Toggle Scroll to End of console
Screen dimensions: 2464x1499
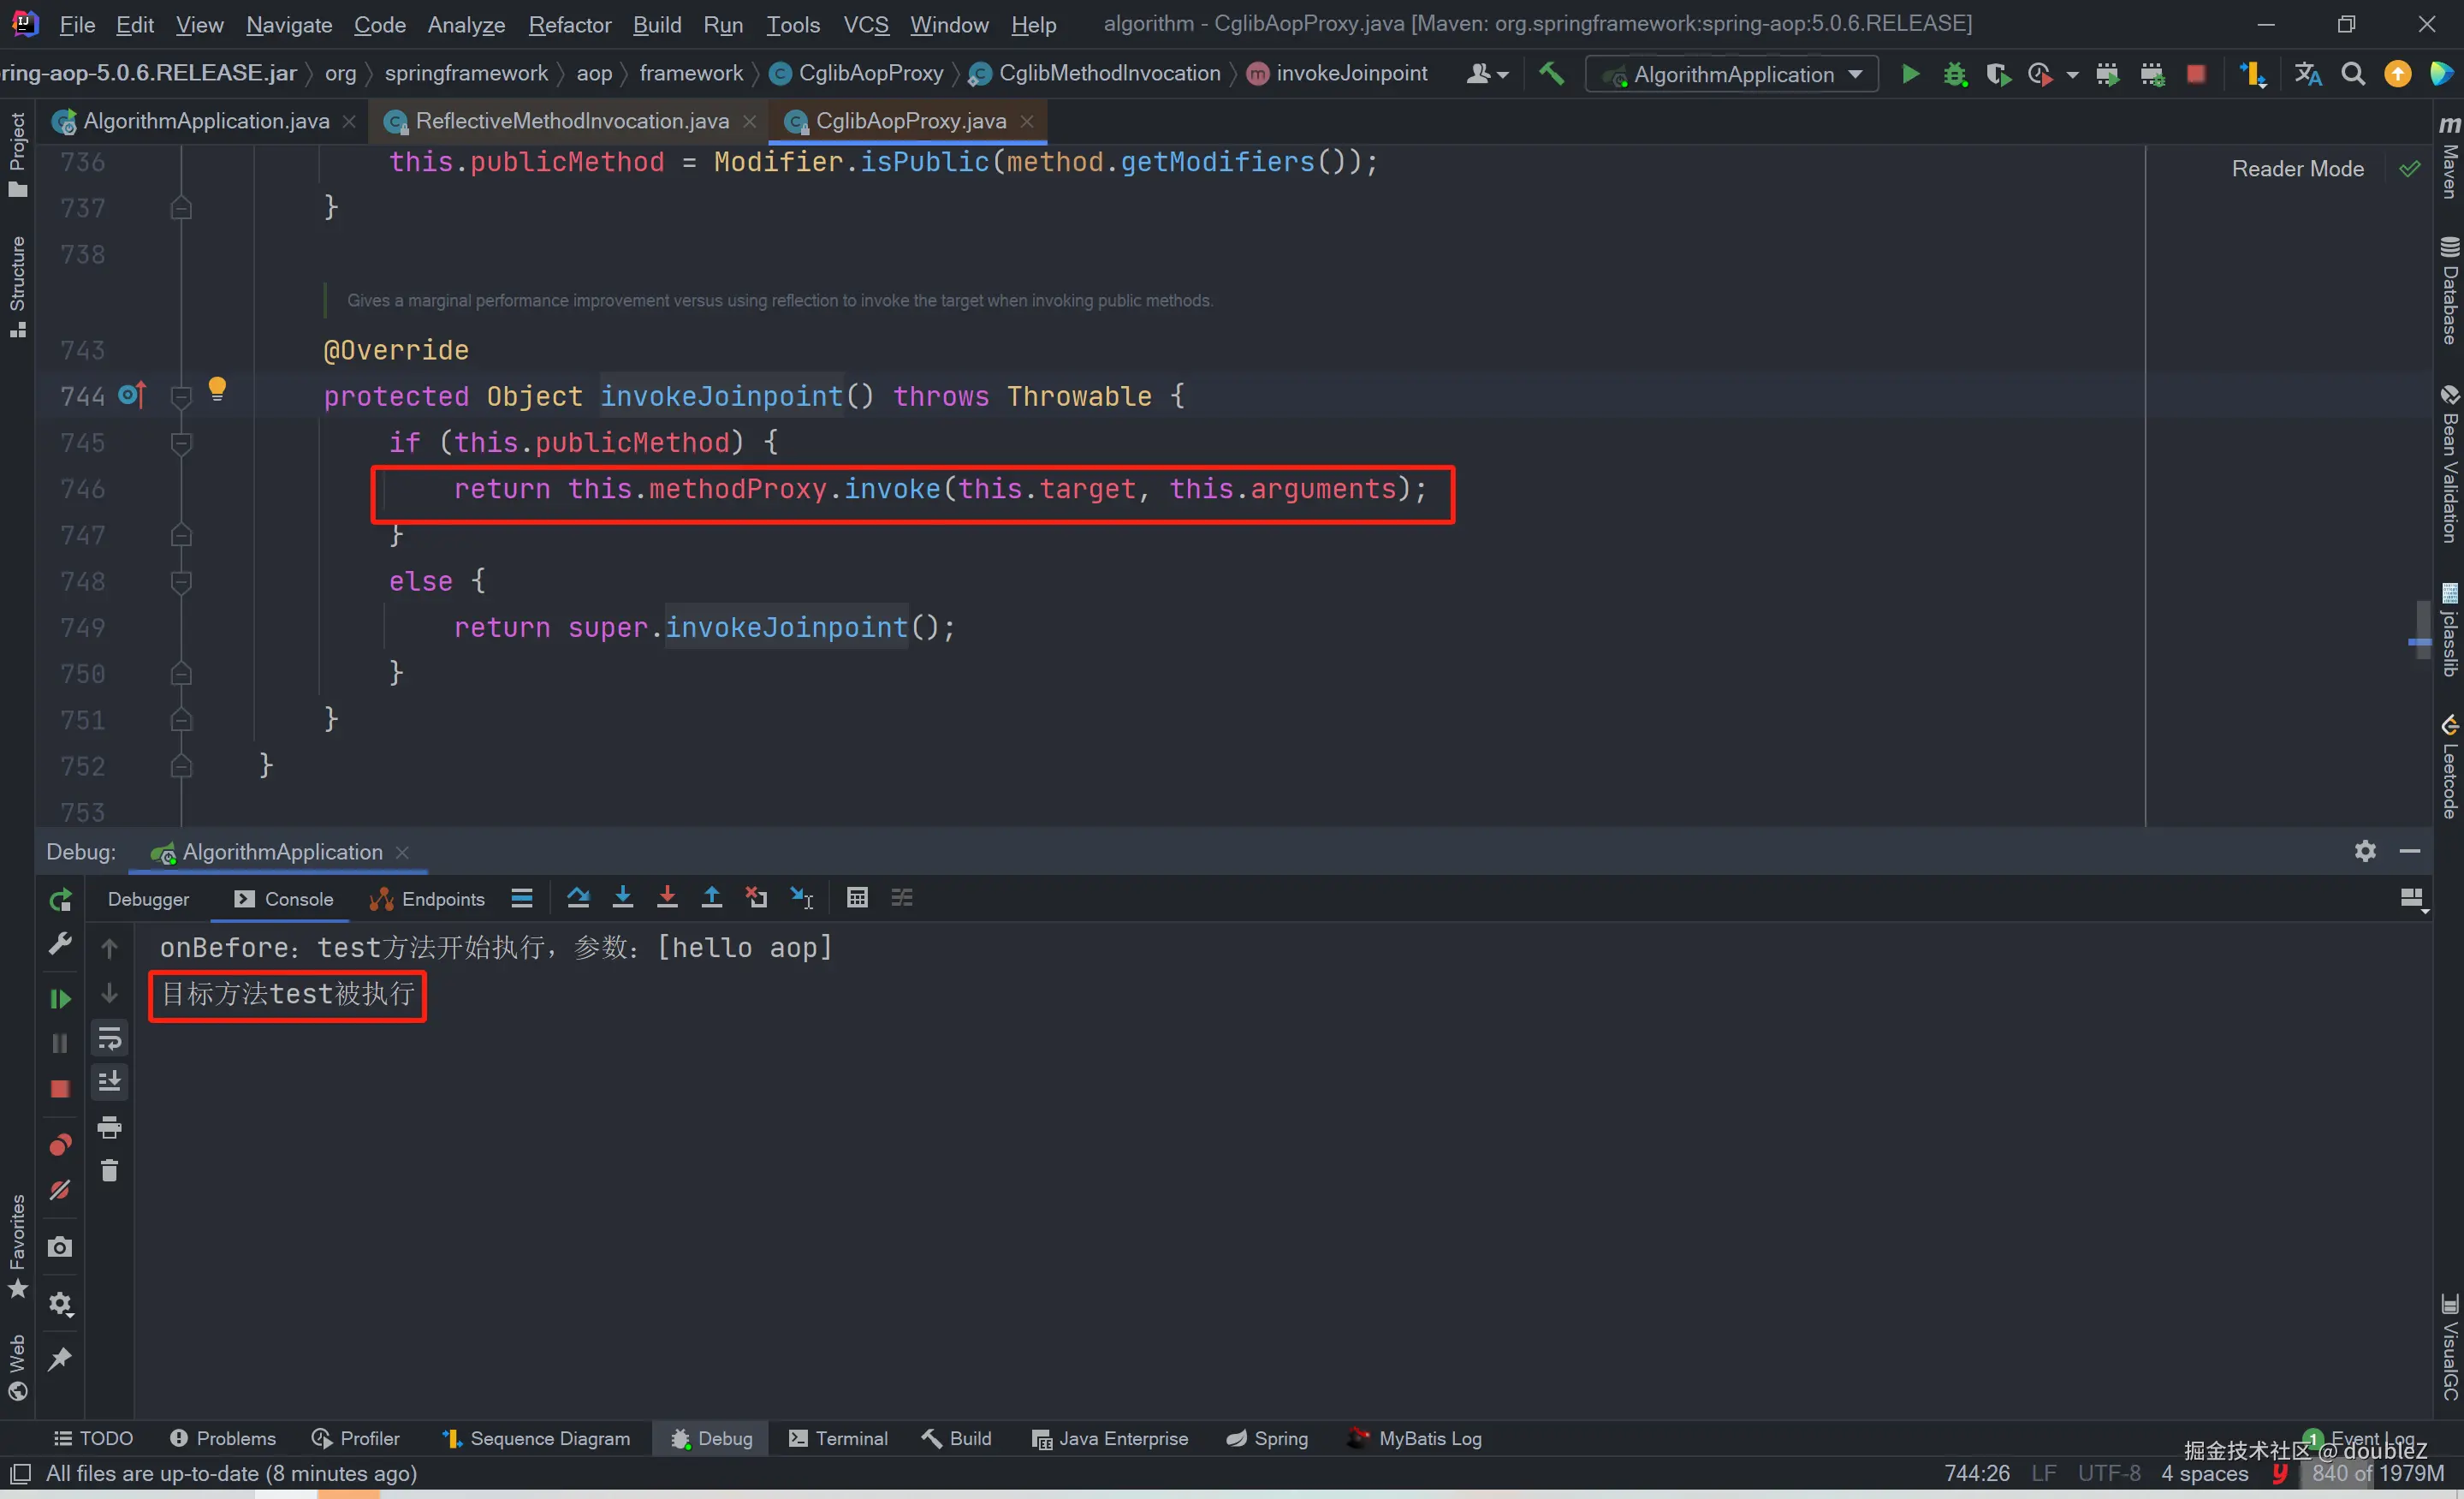pyautogui.click(x=109, y=1081)
